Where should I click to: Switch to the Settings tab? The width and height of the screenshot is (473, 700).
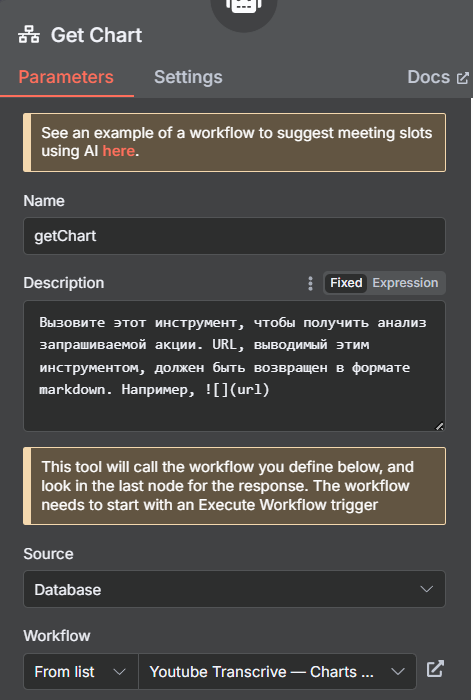tap(188, 77)
